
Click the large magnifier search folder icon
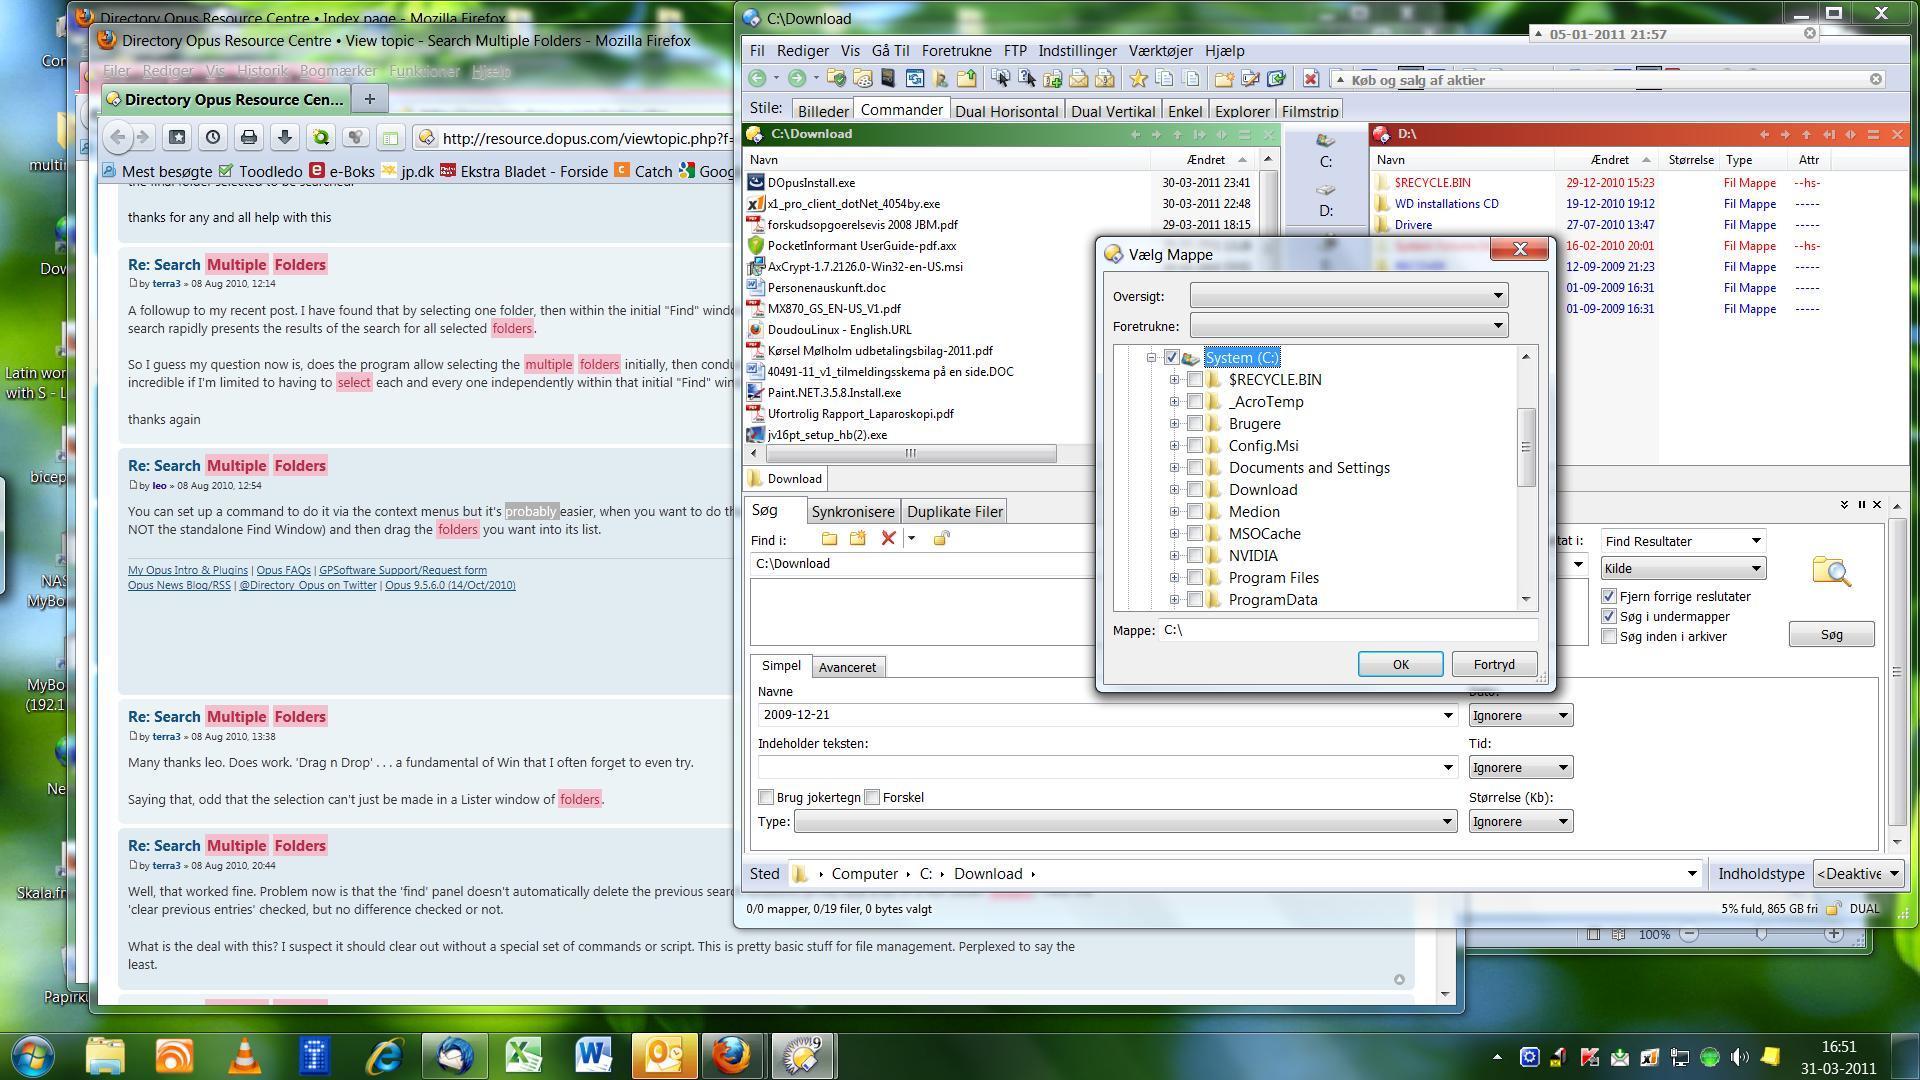point(1831,572)
